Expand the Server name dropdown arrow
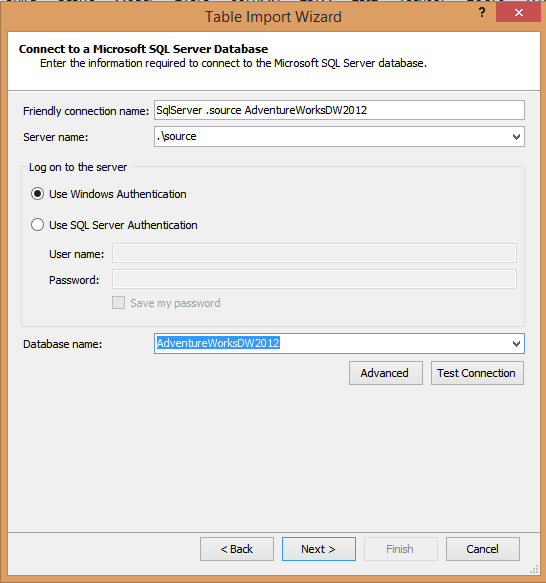Viewport: 546px width, 583px height. point(516,137)
